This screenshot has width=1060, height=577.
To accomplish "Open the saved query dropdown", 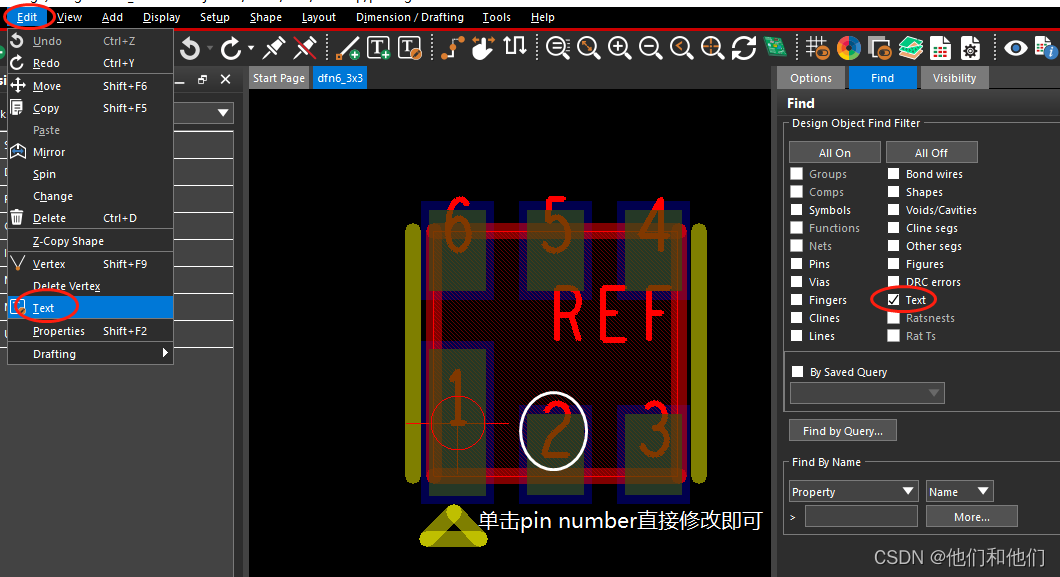I will (x=867, y=393).
